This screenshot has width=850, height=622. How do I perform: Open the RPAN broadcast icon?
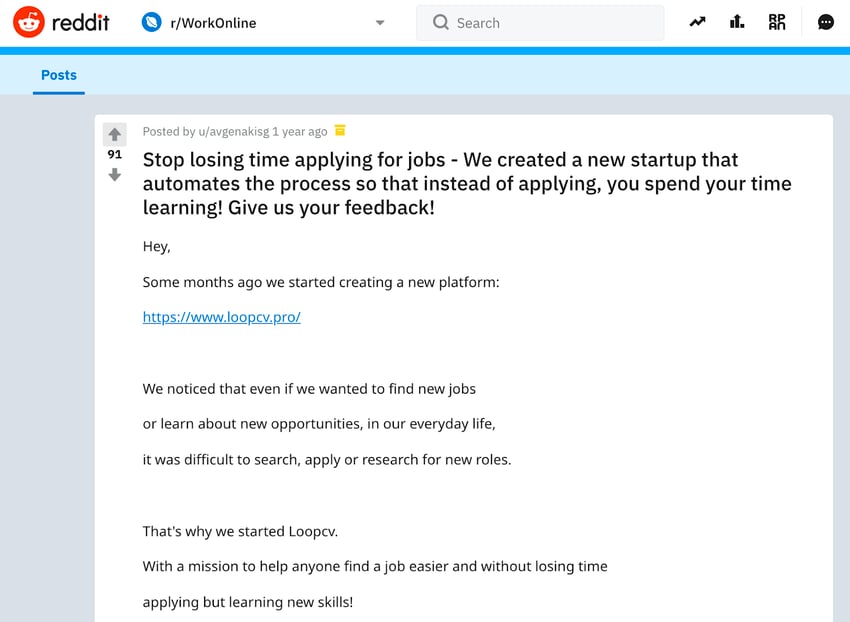pyautogui.click(x=777, y=22)
